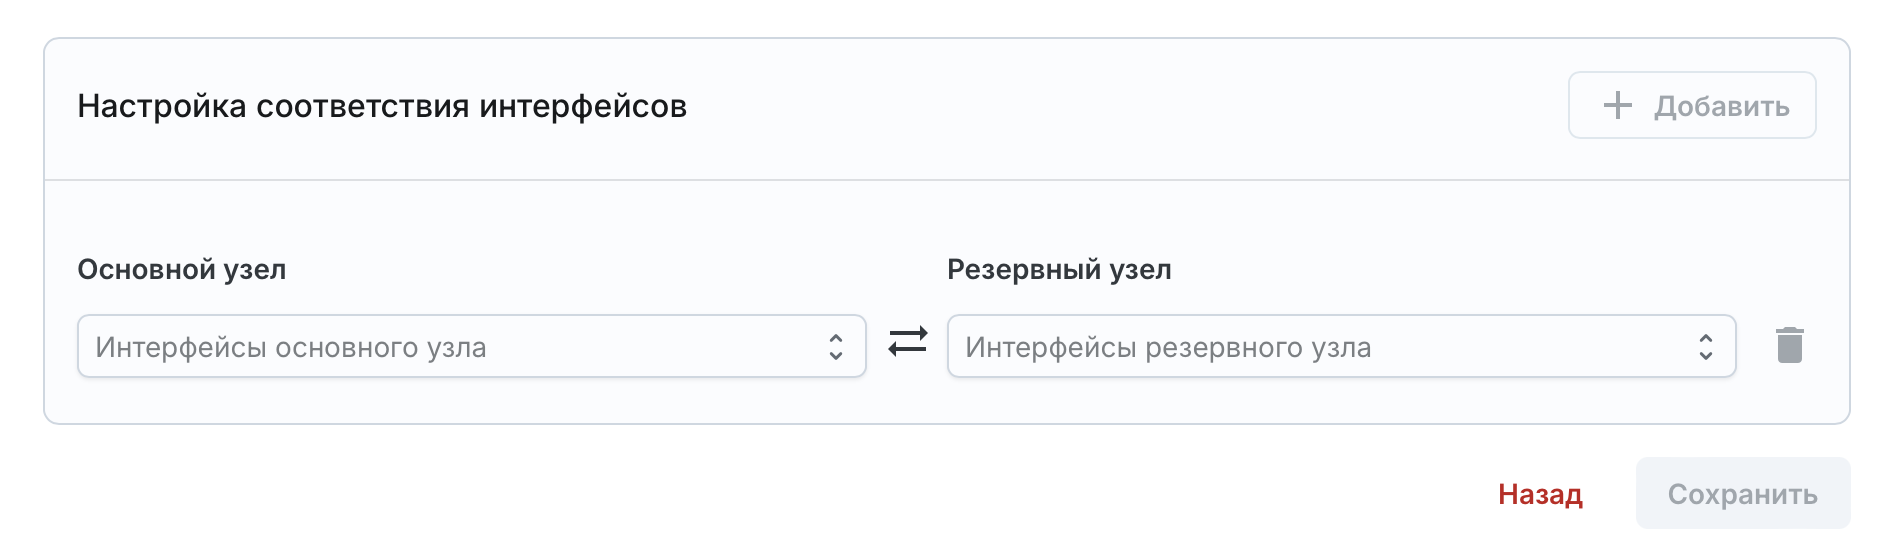Click up-down chevron in primary node select
This screenshot has height=556, width=1889.
[x=836, y=347]
